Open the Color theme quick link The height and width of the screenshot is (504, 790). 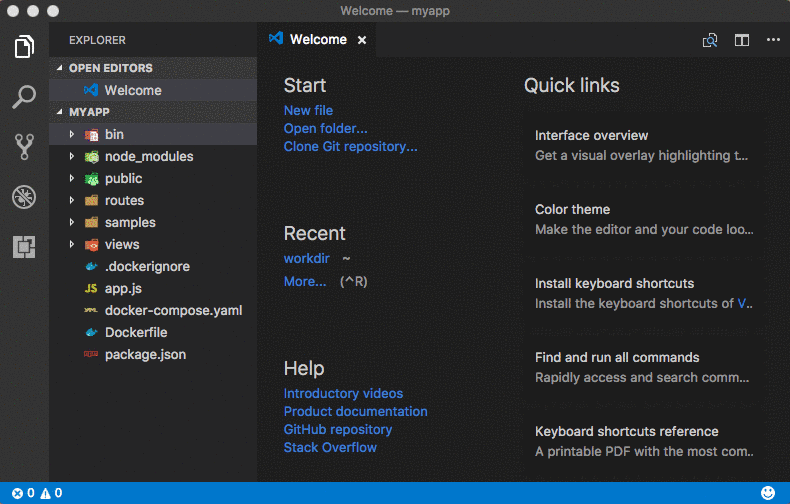[x=642, y=220]
